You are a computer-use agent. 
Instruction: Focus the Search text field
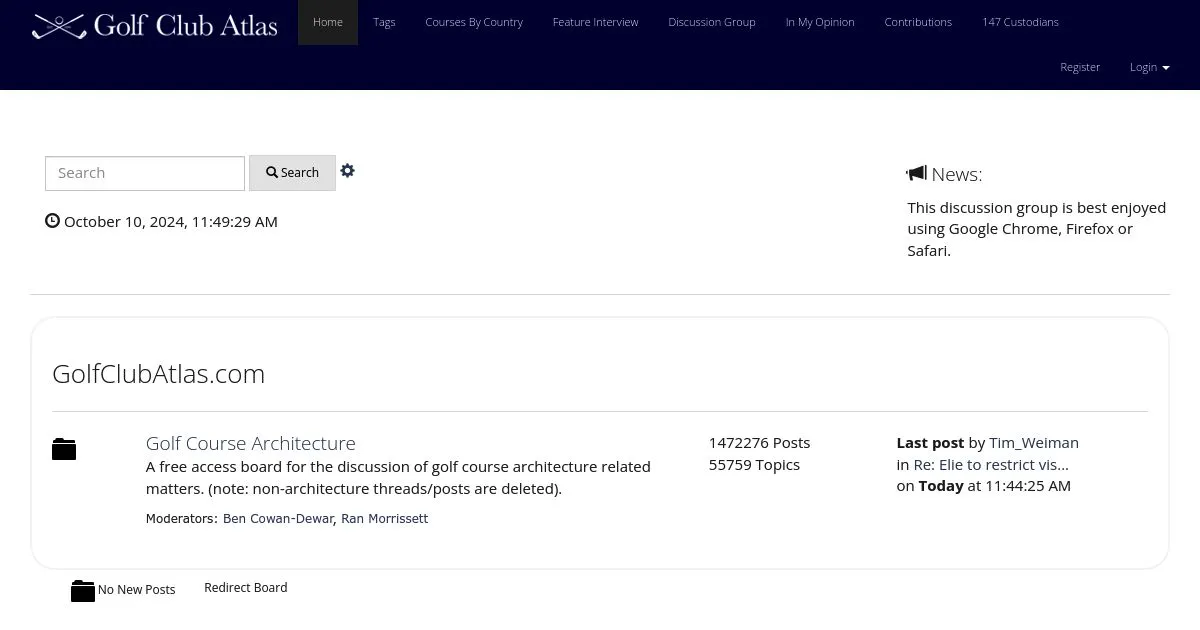coord(145,173)
